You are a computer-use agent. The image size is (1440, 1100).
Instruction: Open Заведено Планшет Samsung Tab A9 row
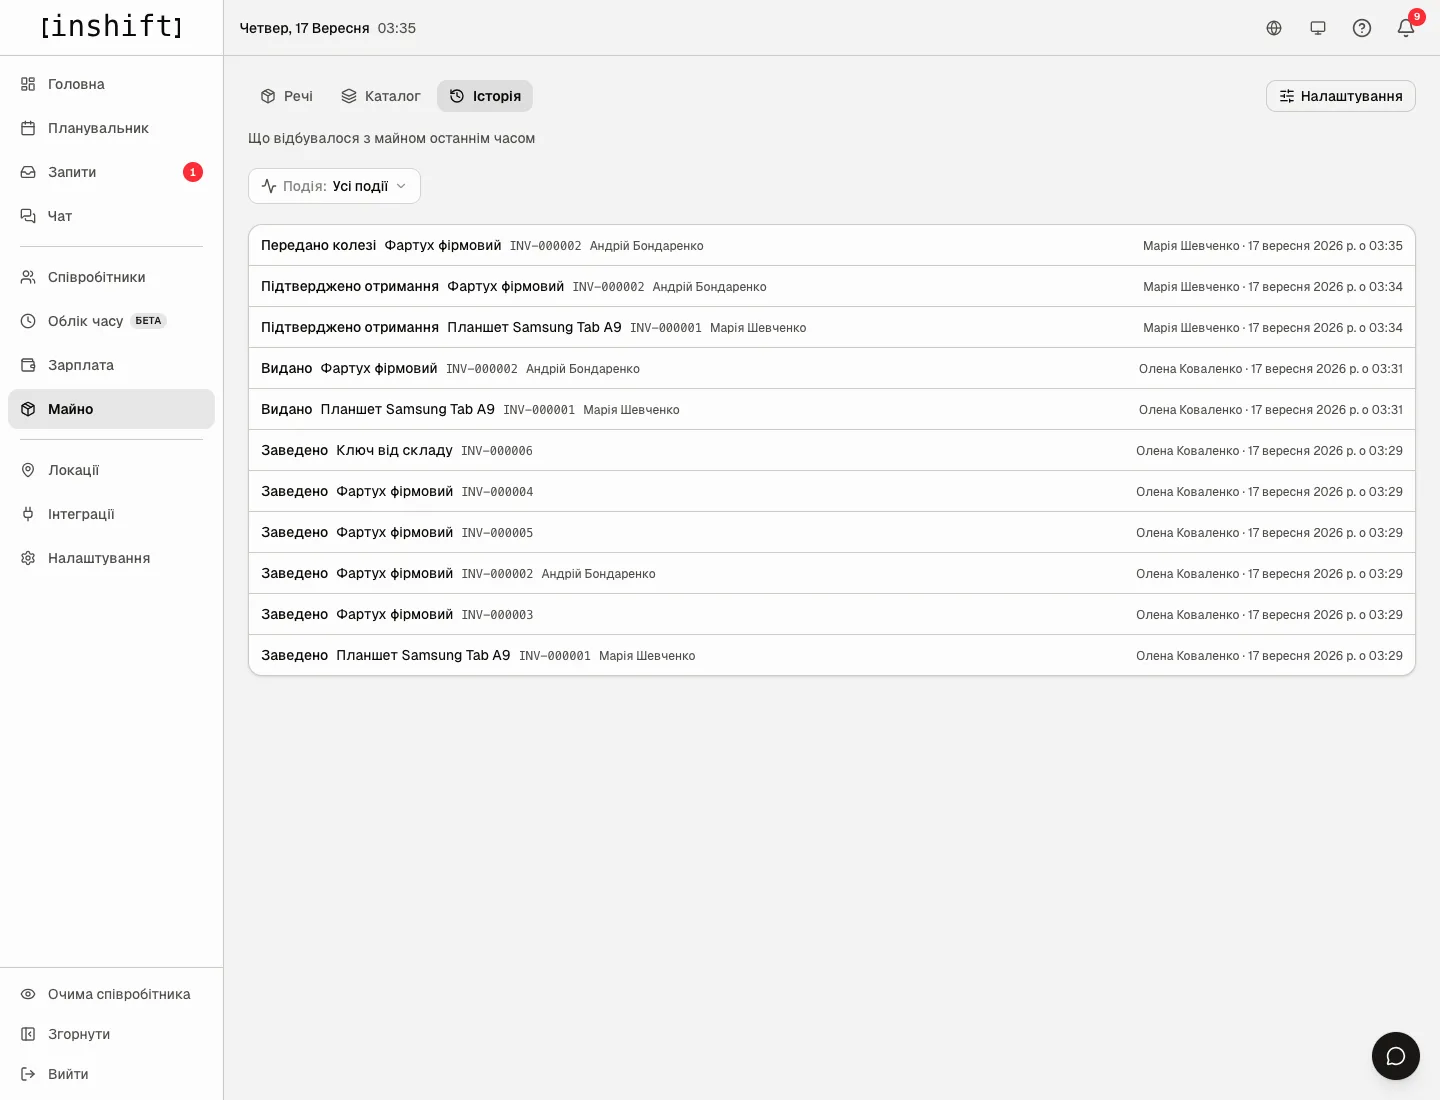(x=832, y=655)
